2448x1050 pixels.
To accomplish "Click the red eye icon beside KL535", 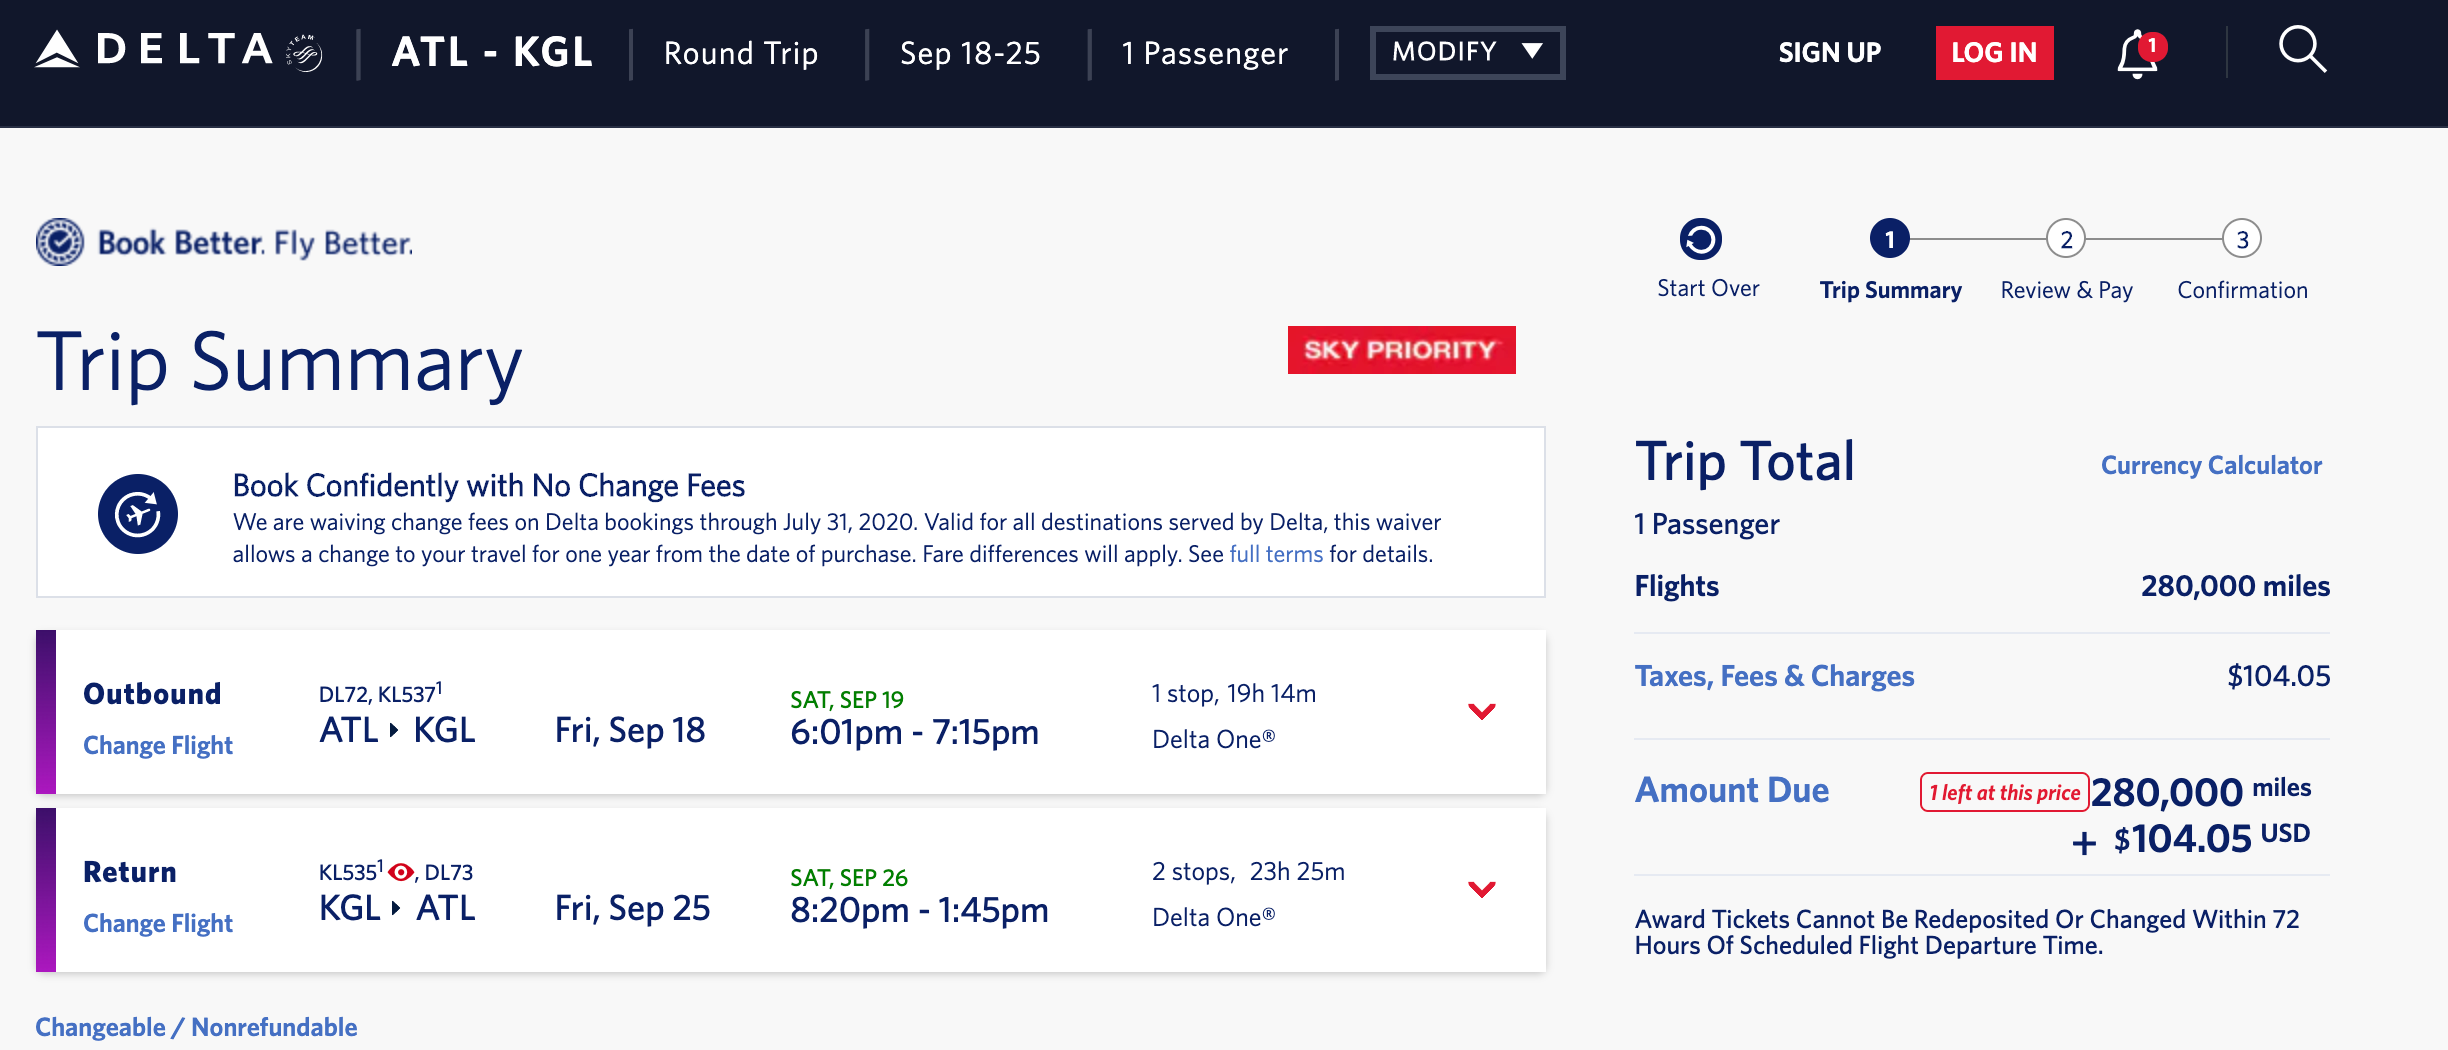I will (401, 872).
